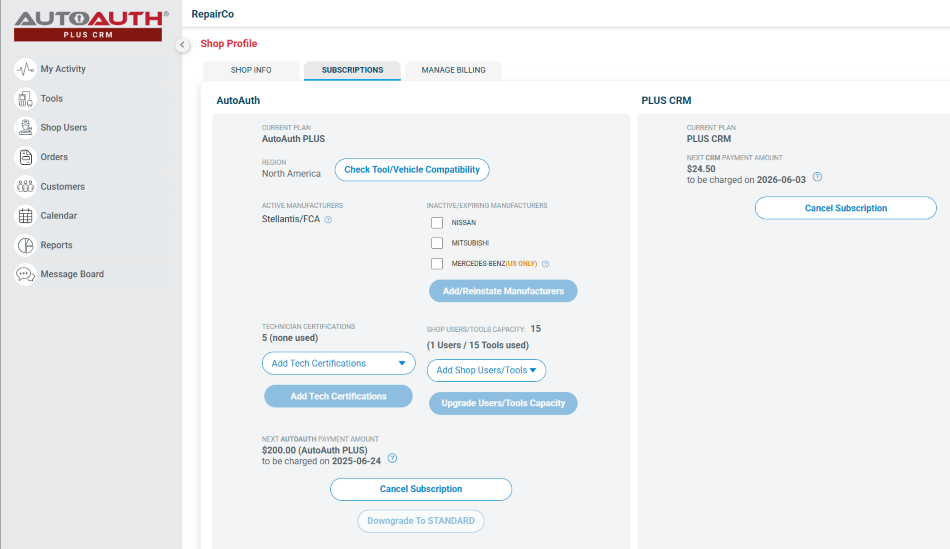950x549 pixels.
Task: Check the MITSUBISHI manufacturer checkbox
Action: pyautogui.click(x=437, y=243)
